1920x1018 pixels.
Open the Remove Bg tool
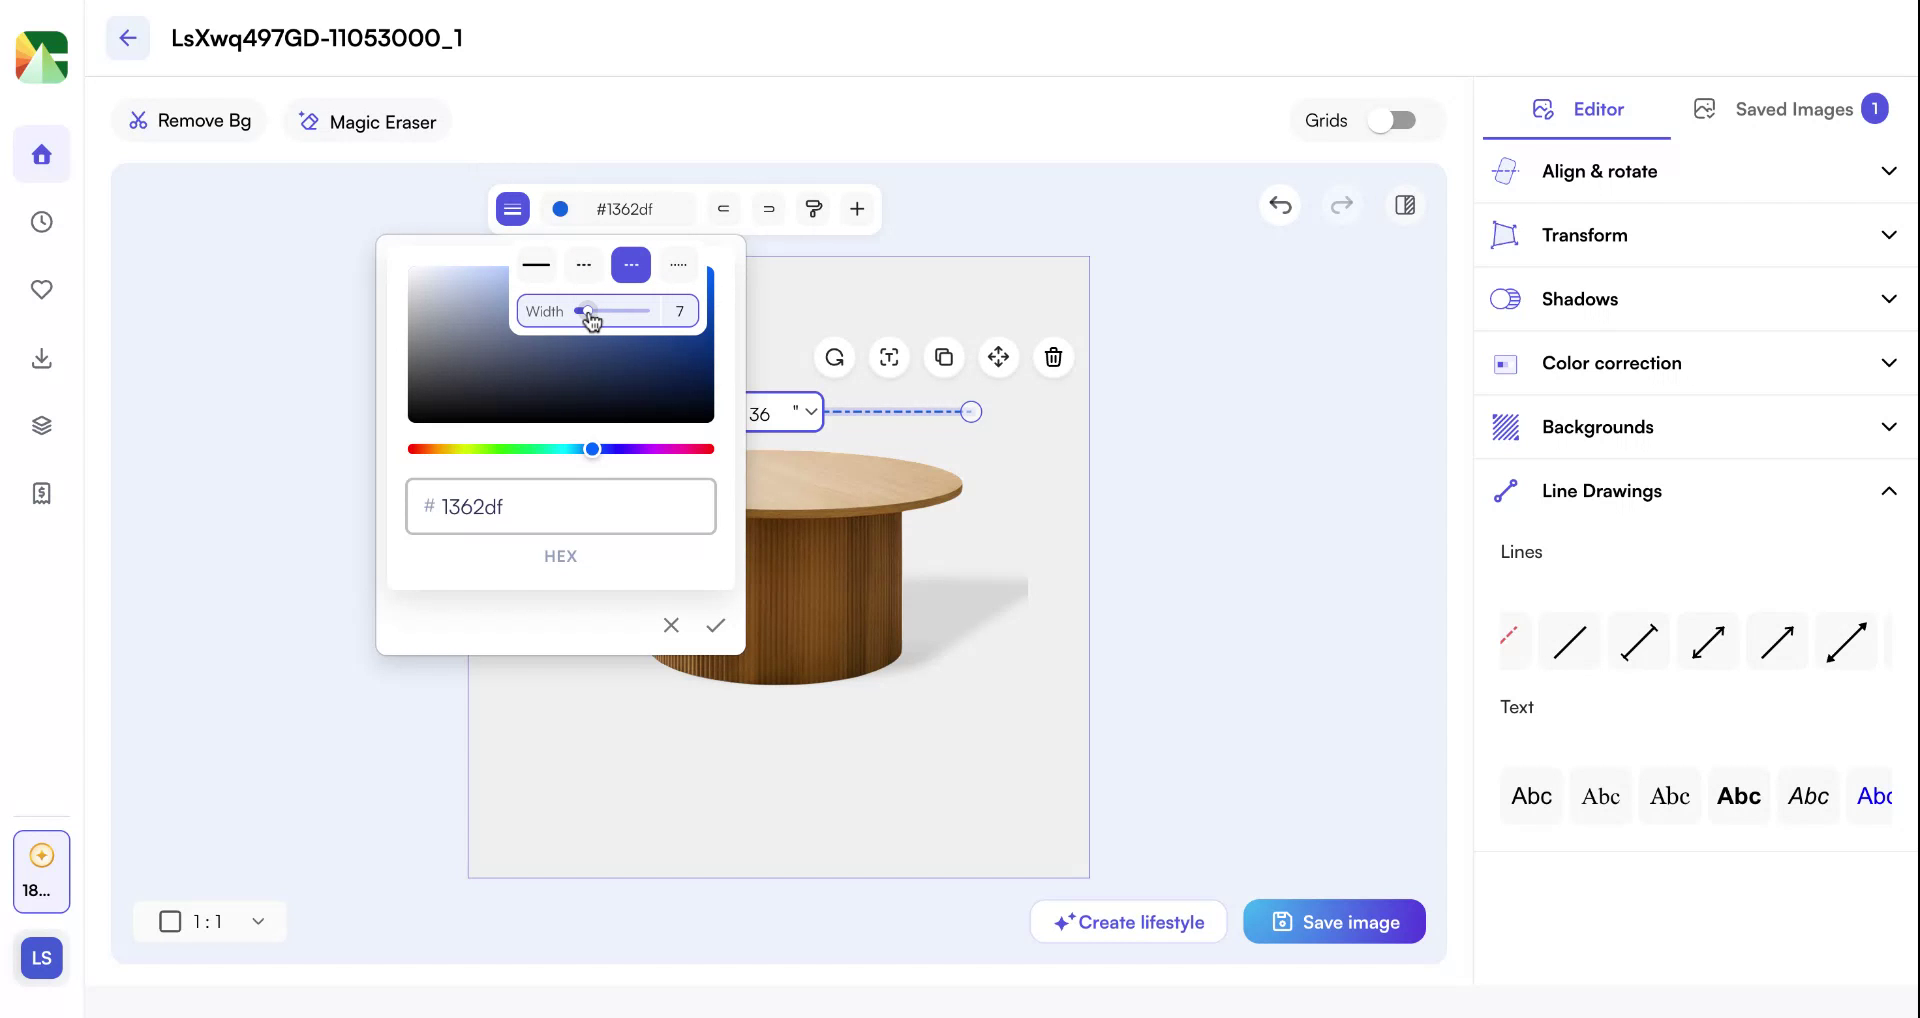click(x=189, y=120)
